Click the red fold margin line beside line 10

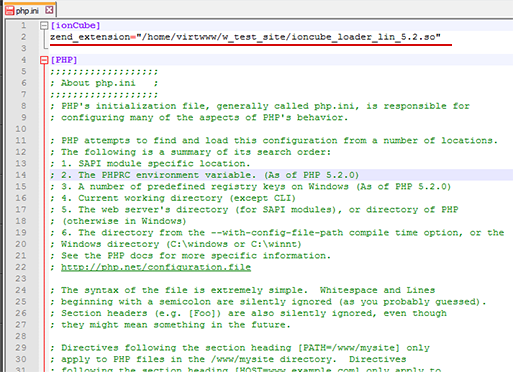44,129
